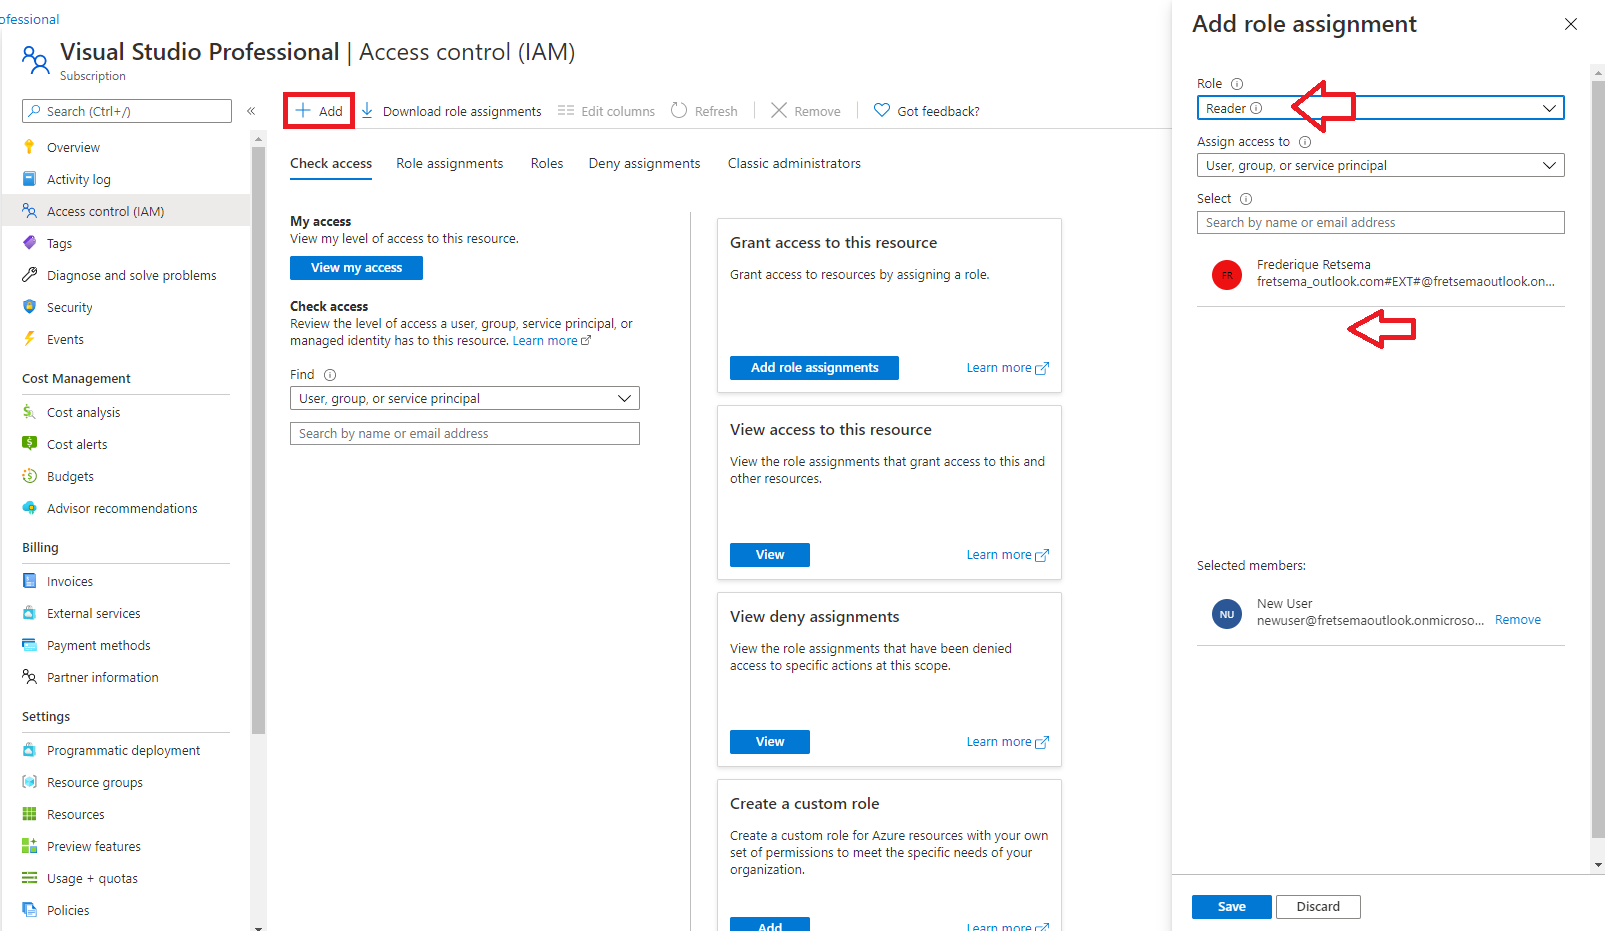Open the Assign access to dropdown
This screenshot has width=1605, height=931.
pyautogui.click(x=1380, y=166)
